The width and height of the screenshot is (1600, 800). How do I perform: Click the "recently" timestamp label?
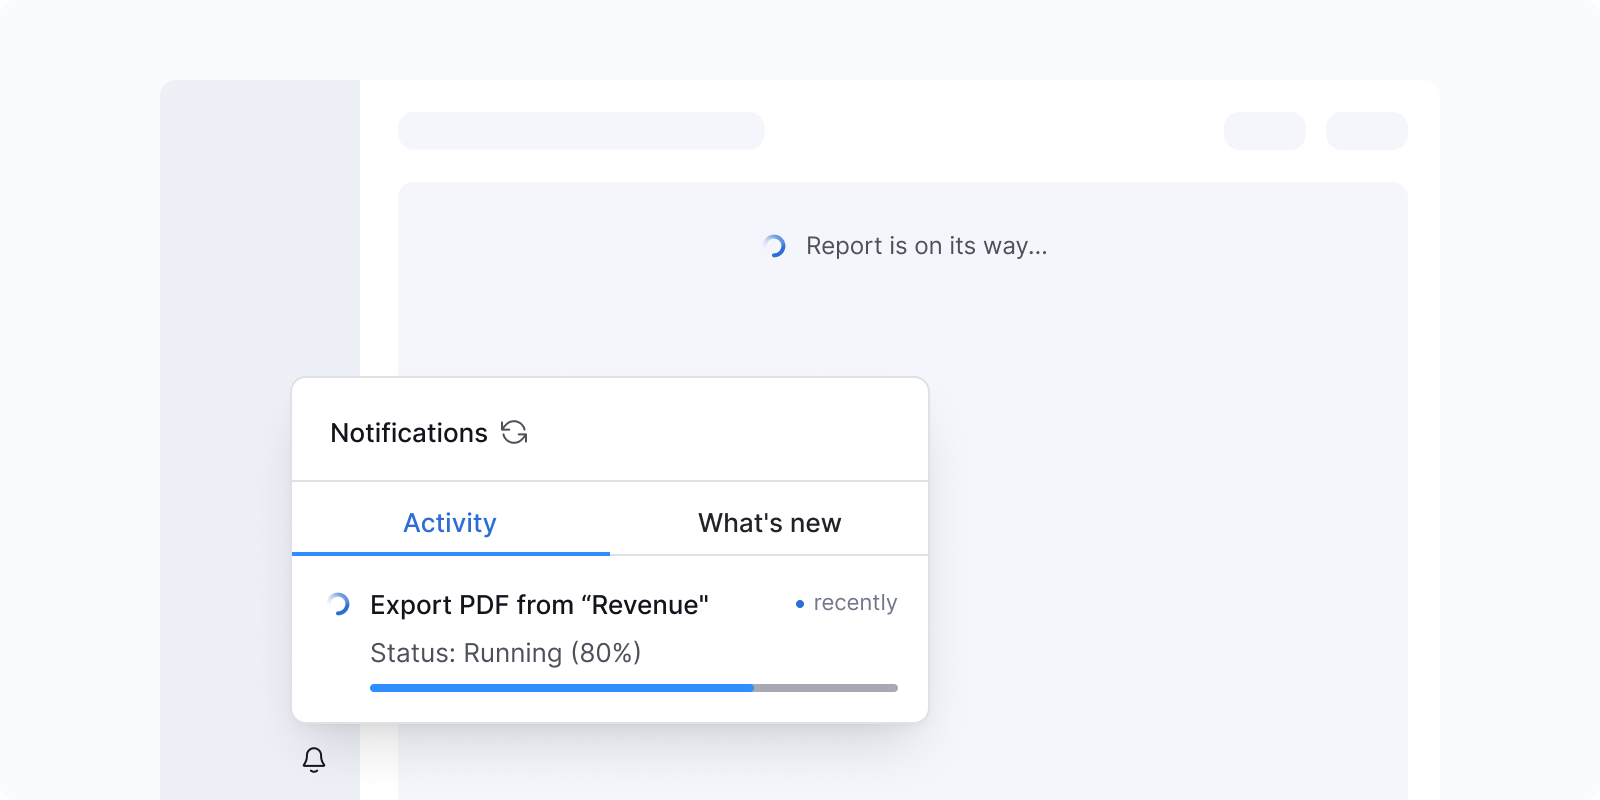click(x=855, y=603)
